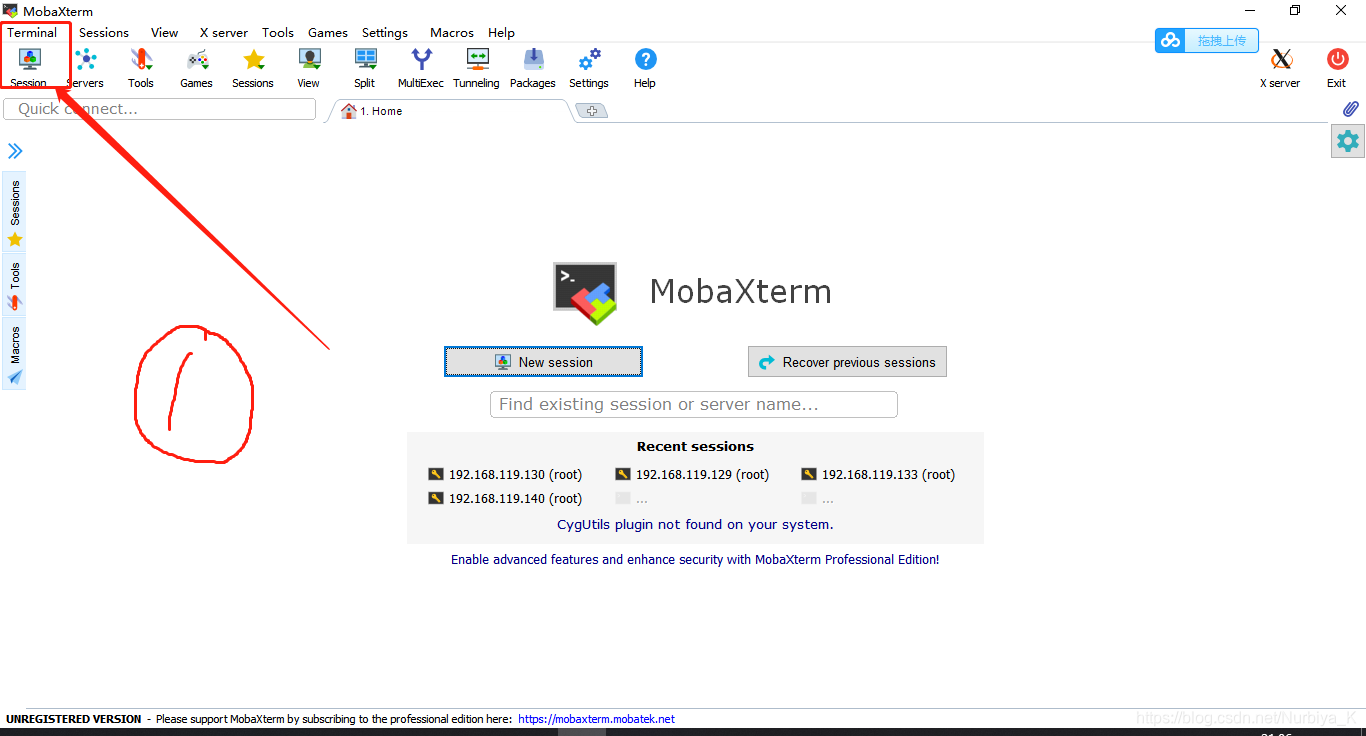Open the Sessions vertical sidebar tab

click(x=15, y=212)
